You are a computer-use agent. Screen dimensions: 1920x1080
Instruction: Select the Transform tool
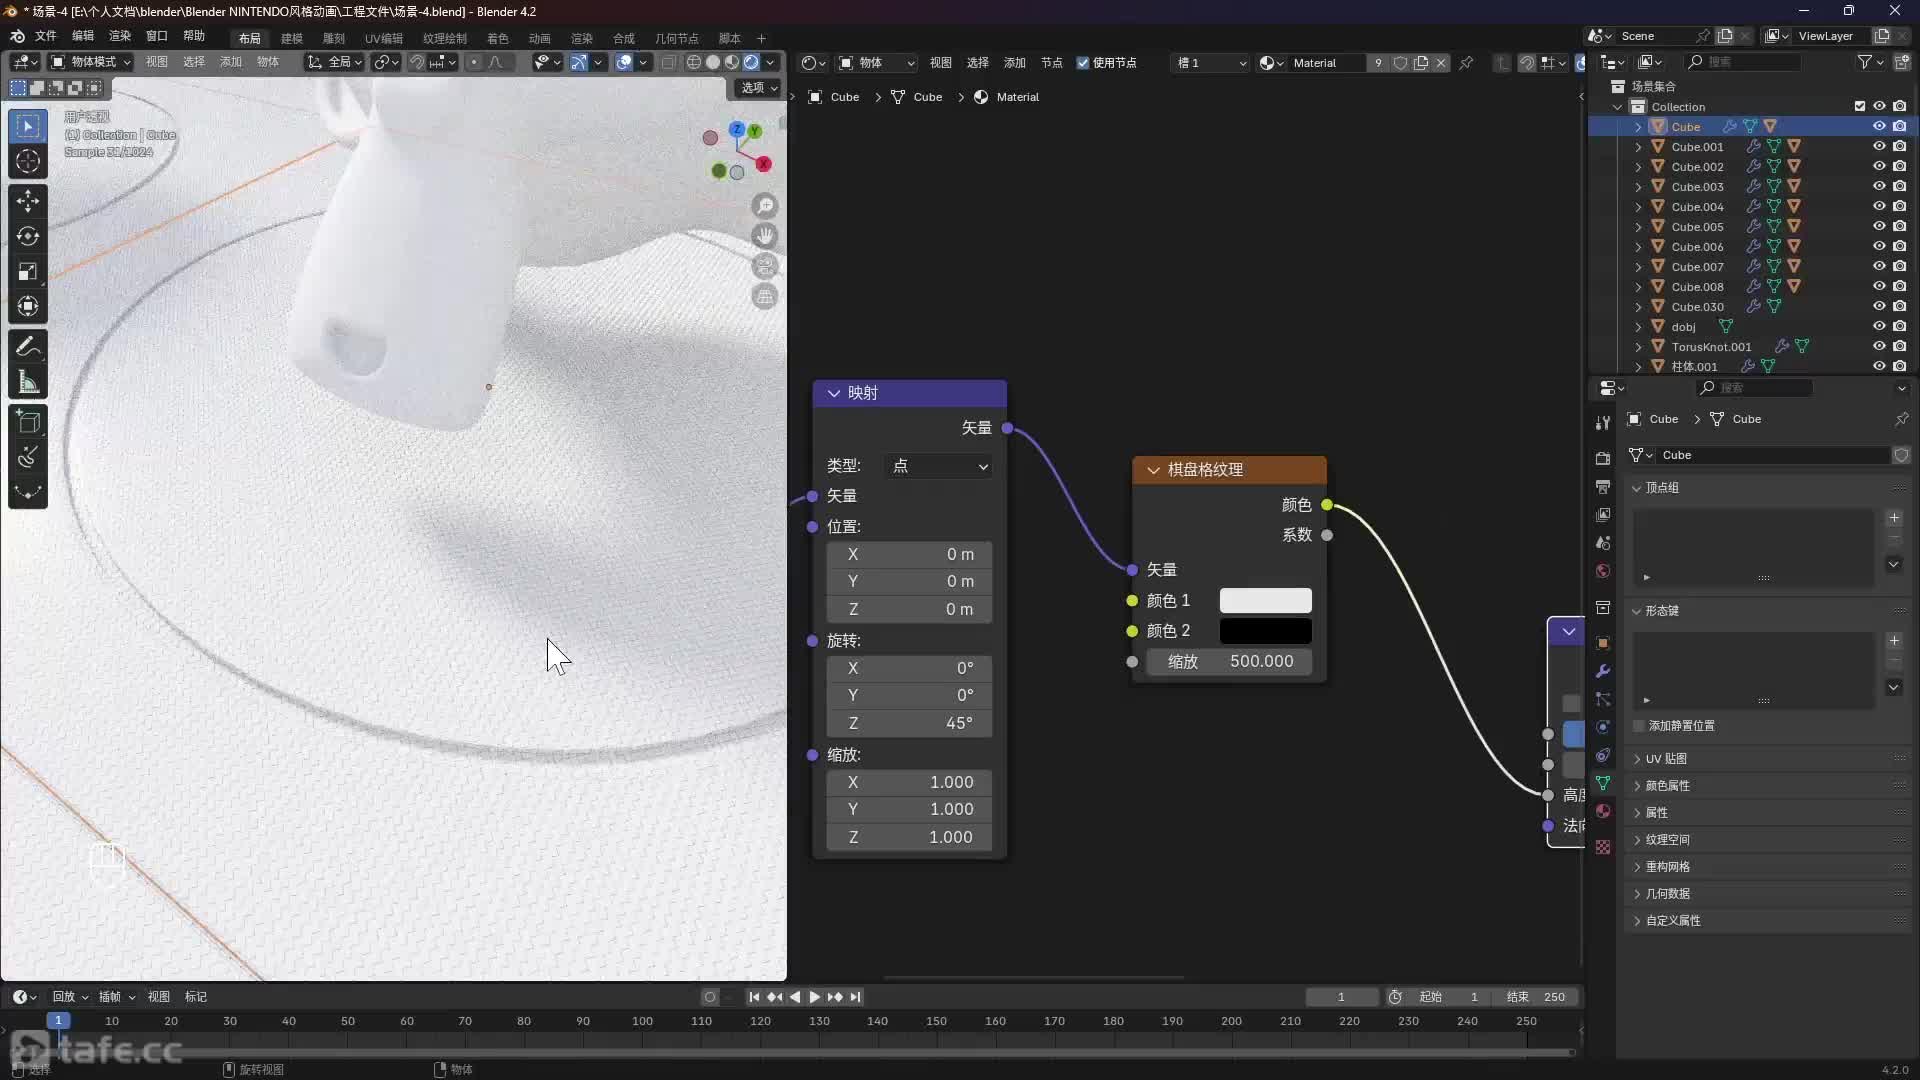pyautogui.click(x=28, y=306)
